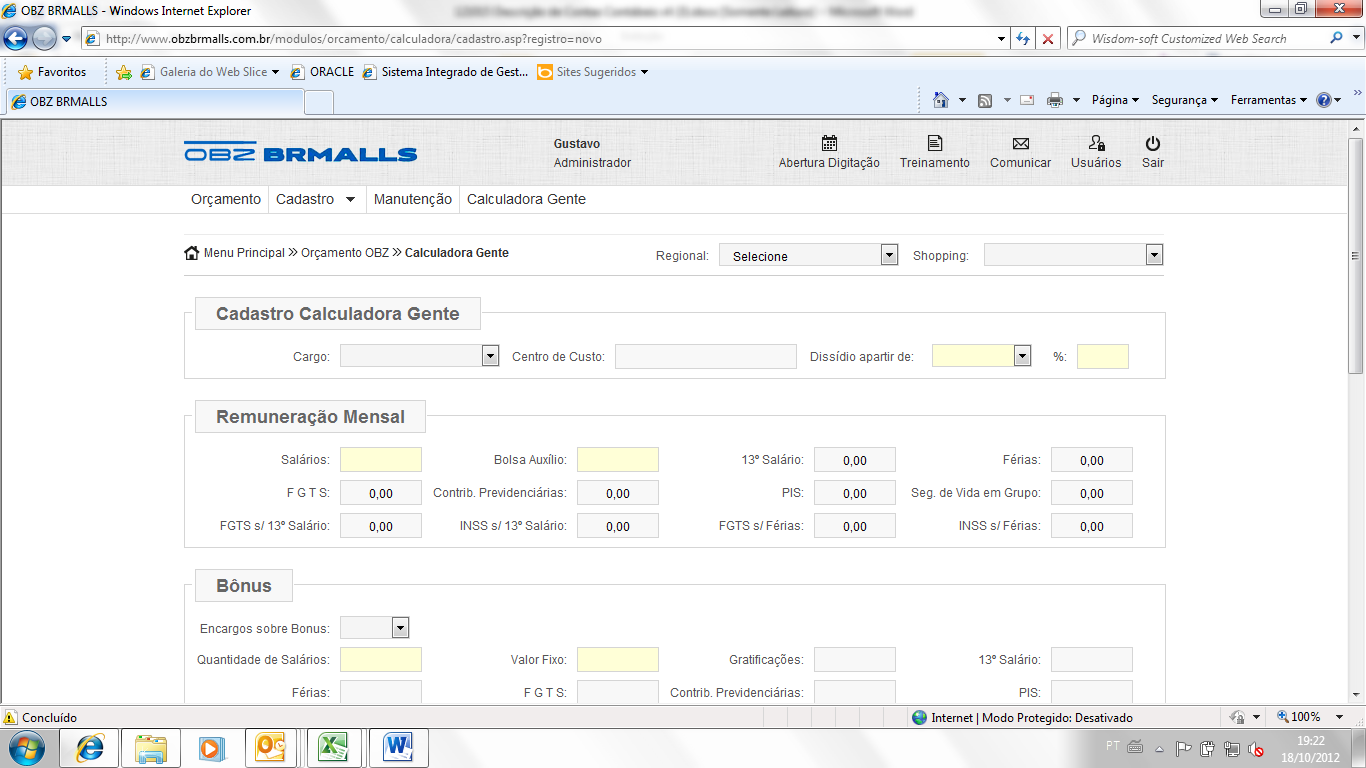Select the OBZ BRMALLS browser tab
The height and width of the screenshot is (768, 1366).
click(154, 101)
